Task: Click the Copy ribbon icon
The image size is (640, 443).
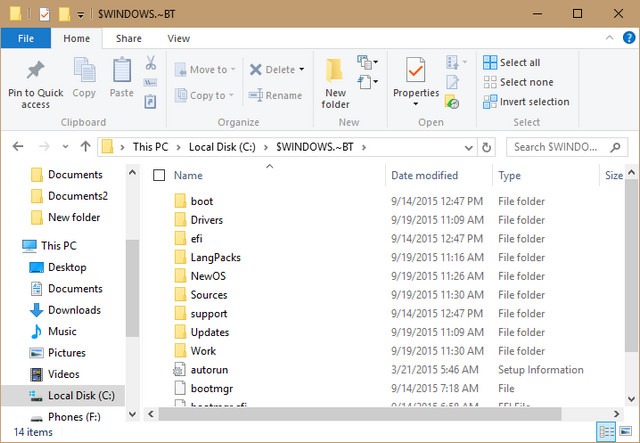Action: (x=84, y=70)
